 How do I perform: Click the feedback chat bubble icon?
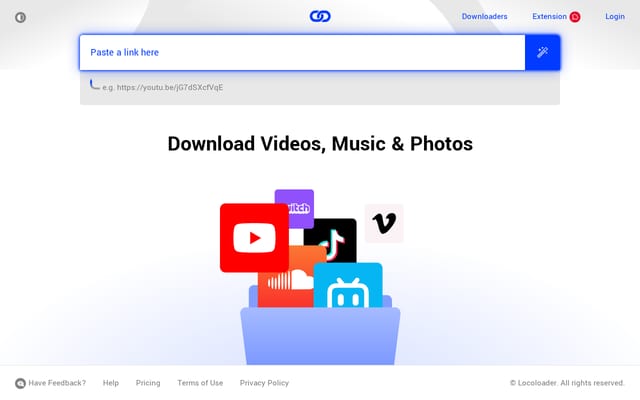(20, 383)
